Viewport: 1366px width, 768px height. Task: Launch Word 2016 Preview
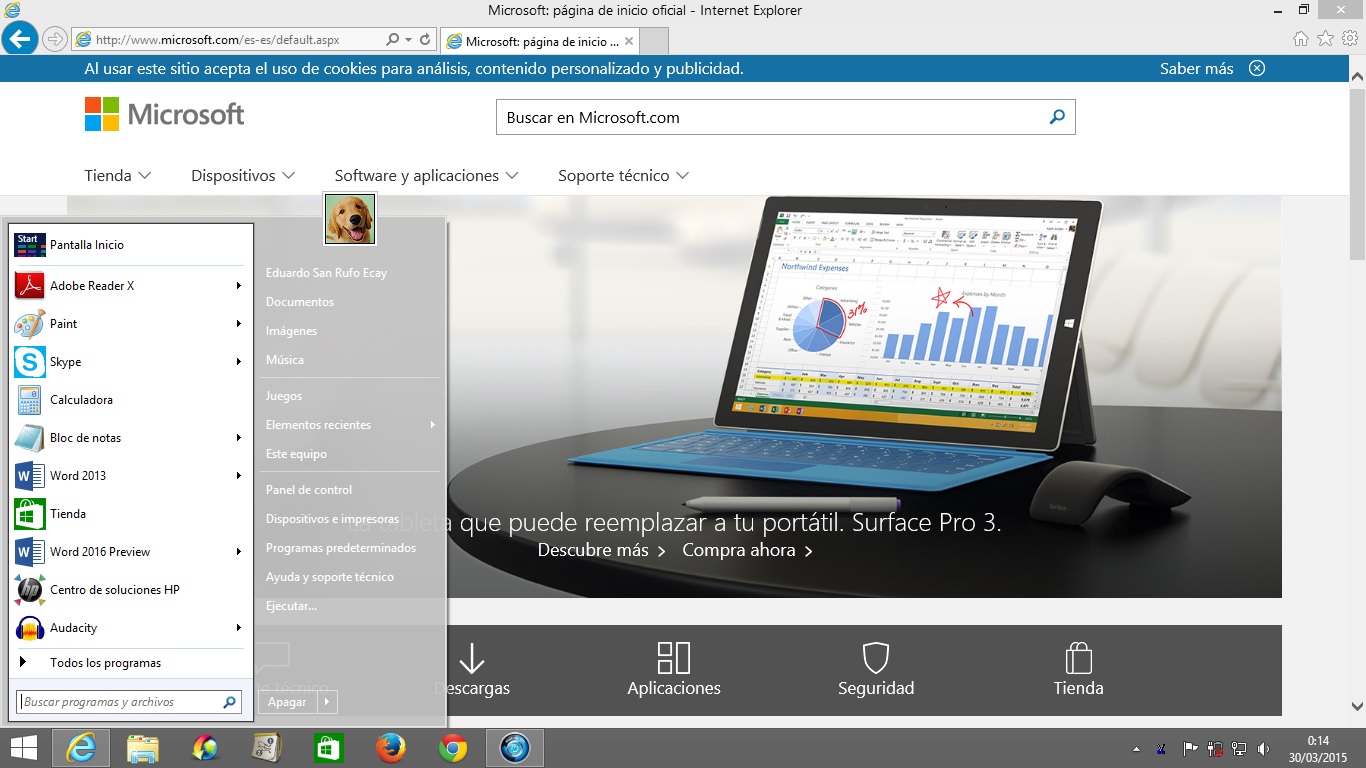(x=130, y=552)
